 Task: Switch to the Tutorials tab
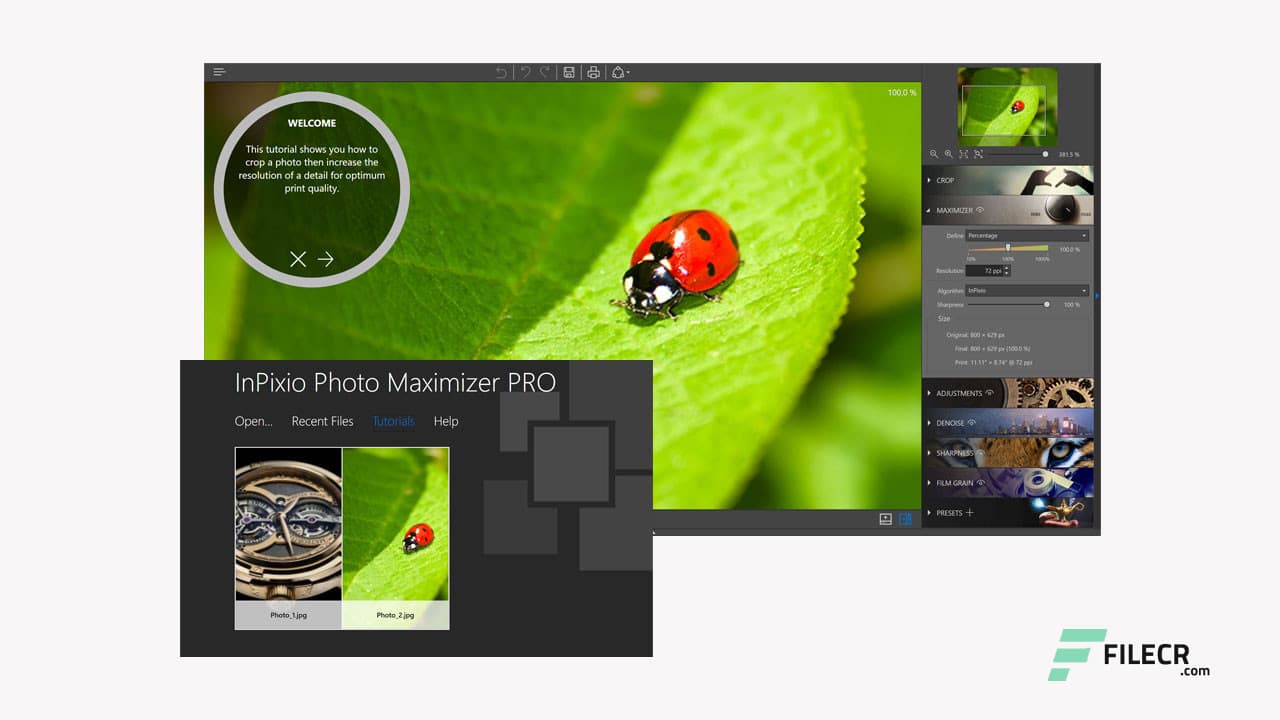coord(393,421)
